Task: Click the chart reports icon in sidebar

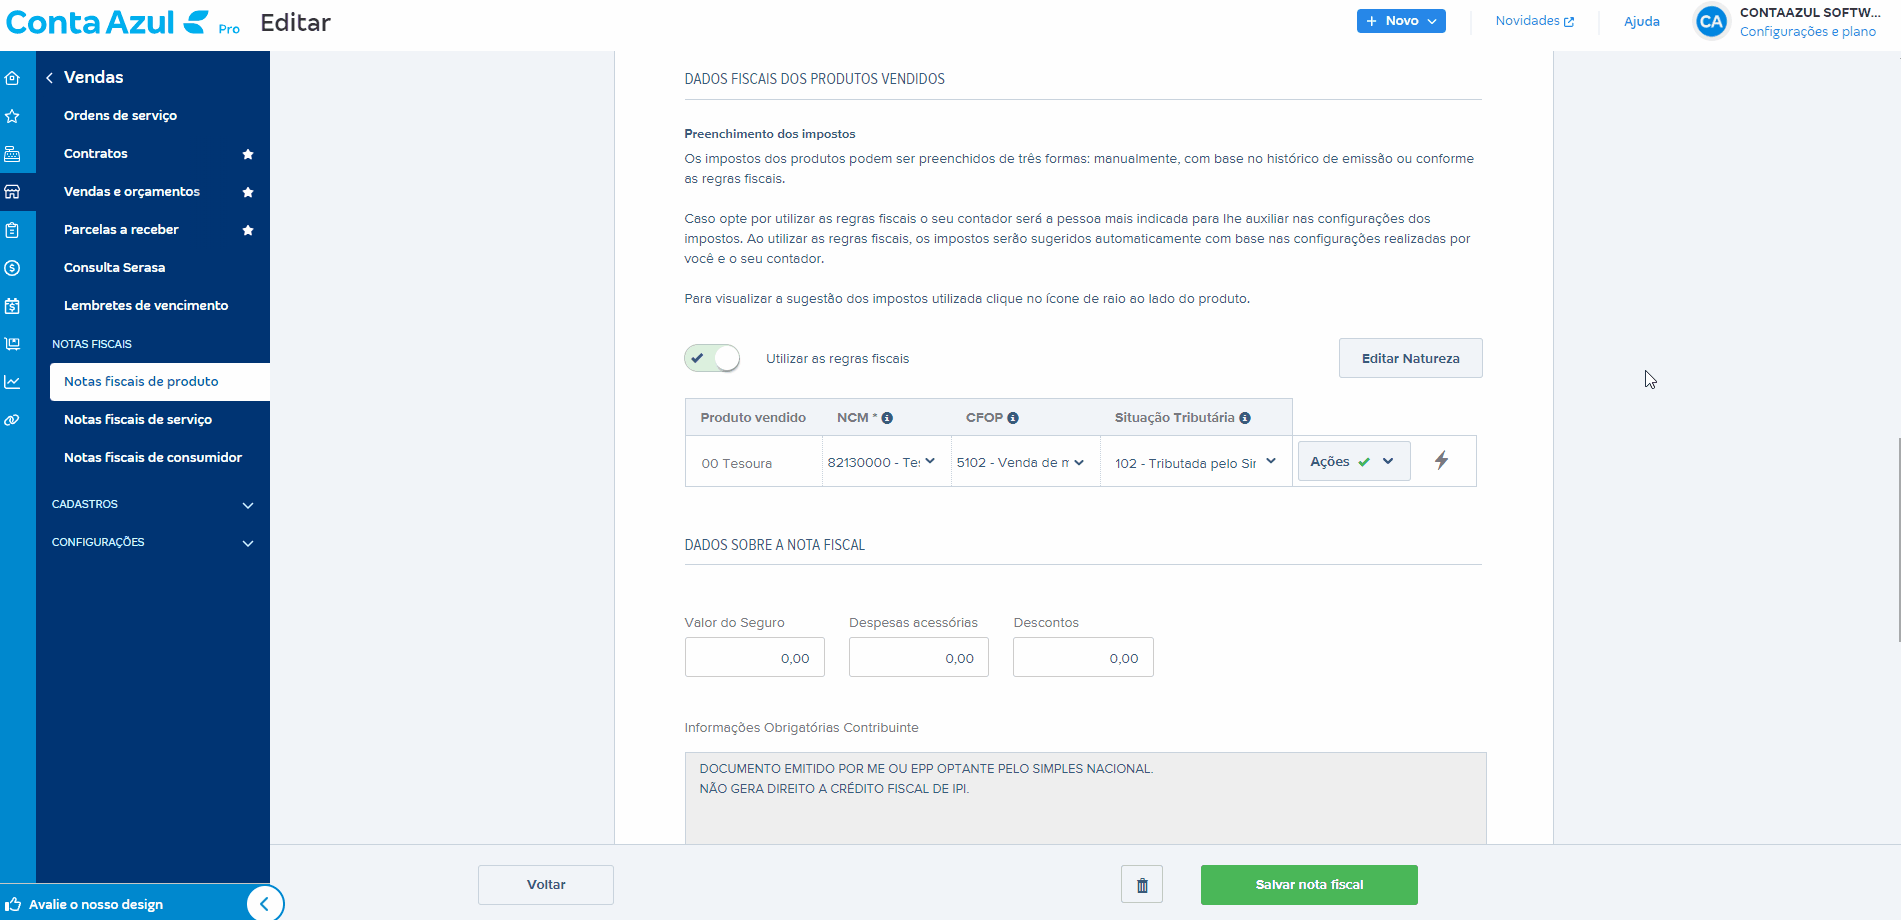Action: click(x=13, y=382)
